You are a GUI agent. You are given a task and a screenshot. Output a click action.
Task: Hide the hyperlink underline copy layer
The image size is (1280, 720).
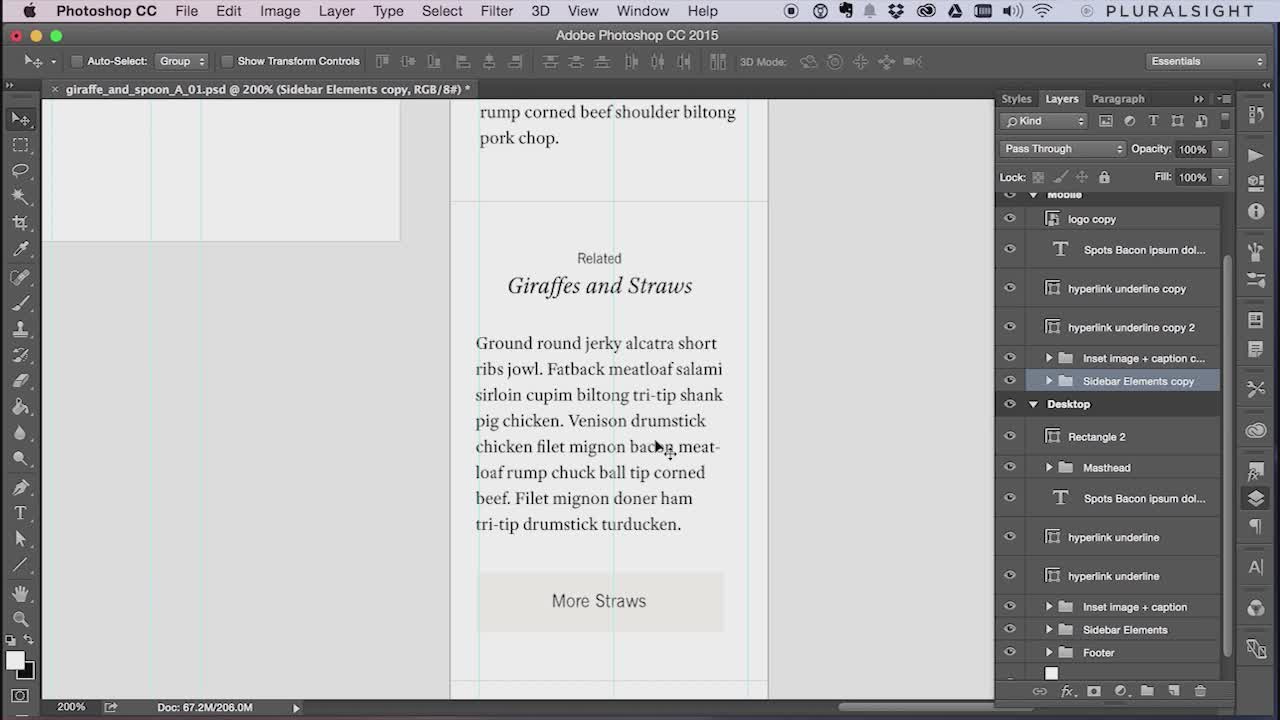[x=1010, y=288]
